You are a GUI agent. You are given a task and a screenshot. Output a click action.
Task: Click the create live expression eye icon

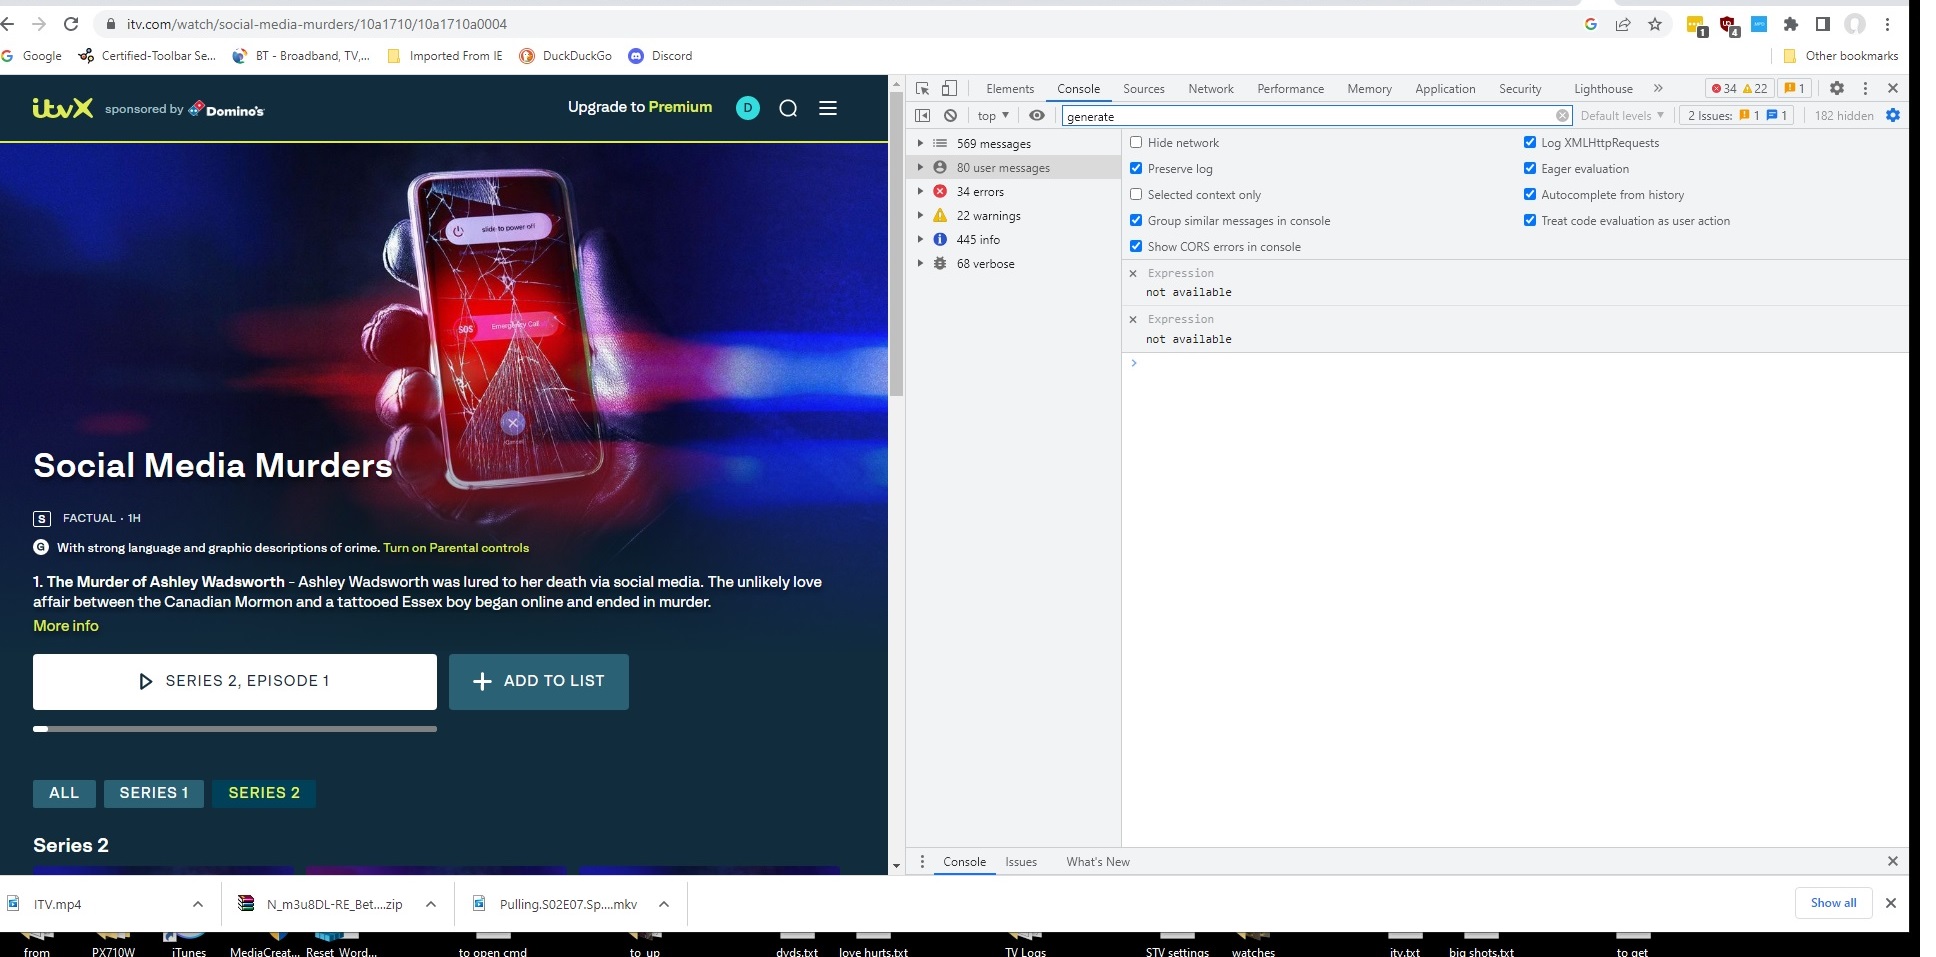click(1037, 116)
